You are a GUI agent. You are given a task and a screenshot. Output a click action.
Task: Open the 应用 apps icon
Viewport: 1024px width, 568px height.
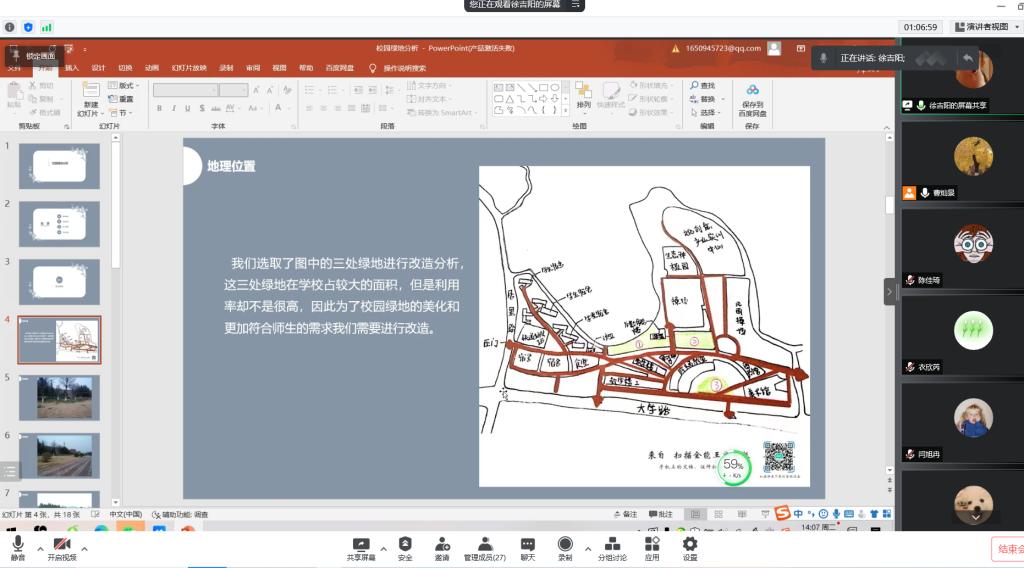coord(652,544)
